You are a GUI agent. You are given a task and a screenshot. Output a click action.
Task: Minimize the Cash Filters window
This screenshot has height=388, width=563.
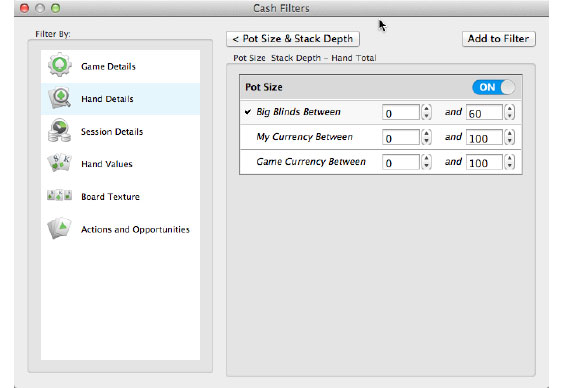coord(40,8)
